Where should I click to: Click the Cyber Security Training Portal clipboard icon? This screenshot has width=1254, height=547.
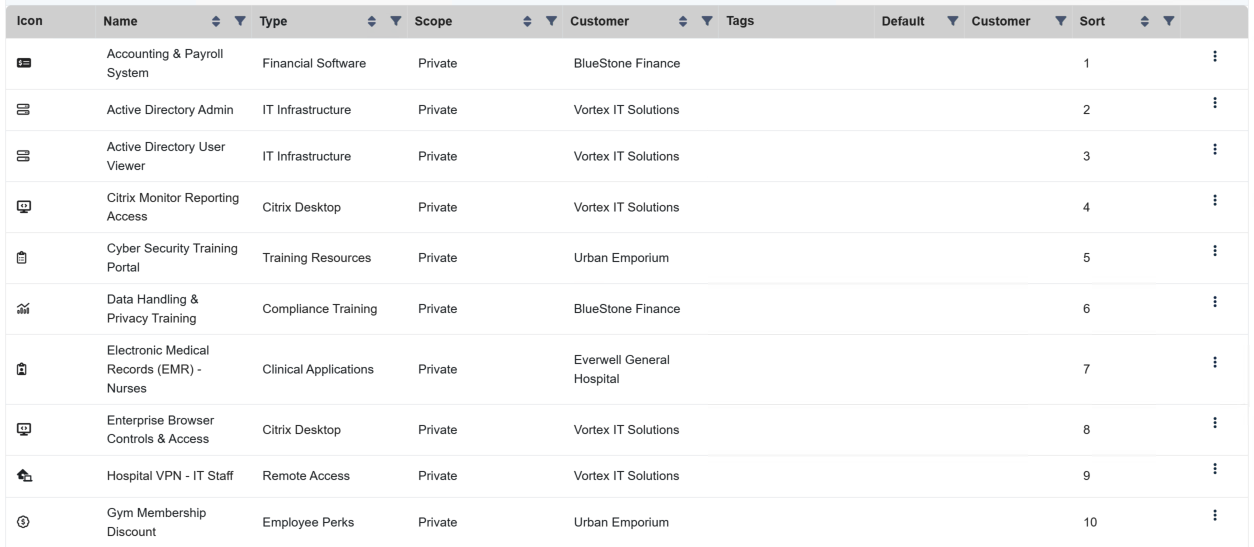(x=24, y=258)
